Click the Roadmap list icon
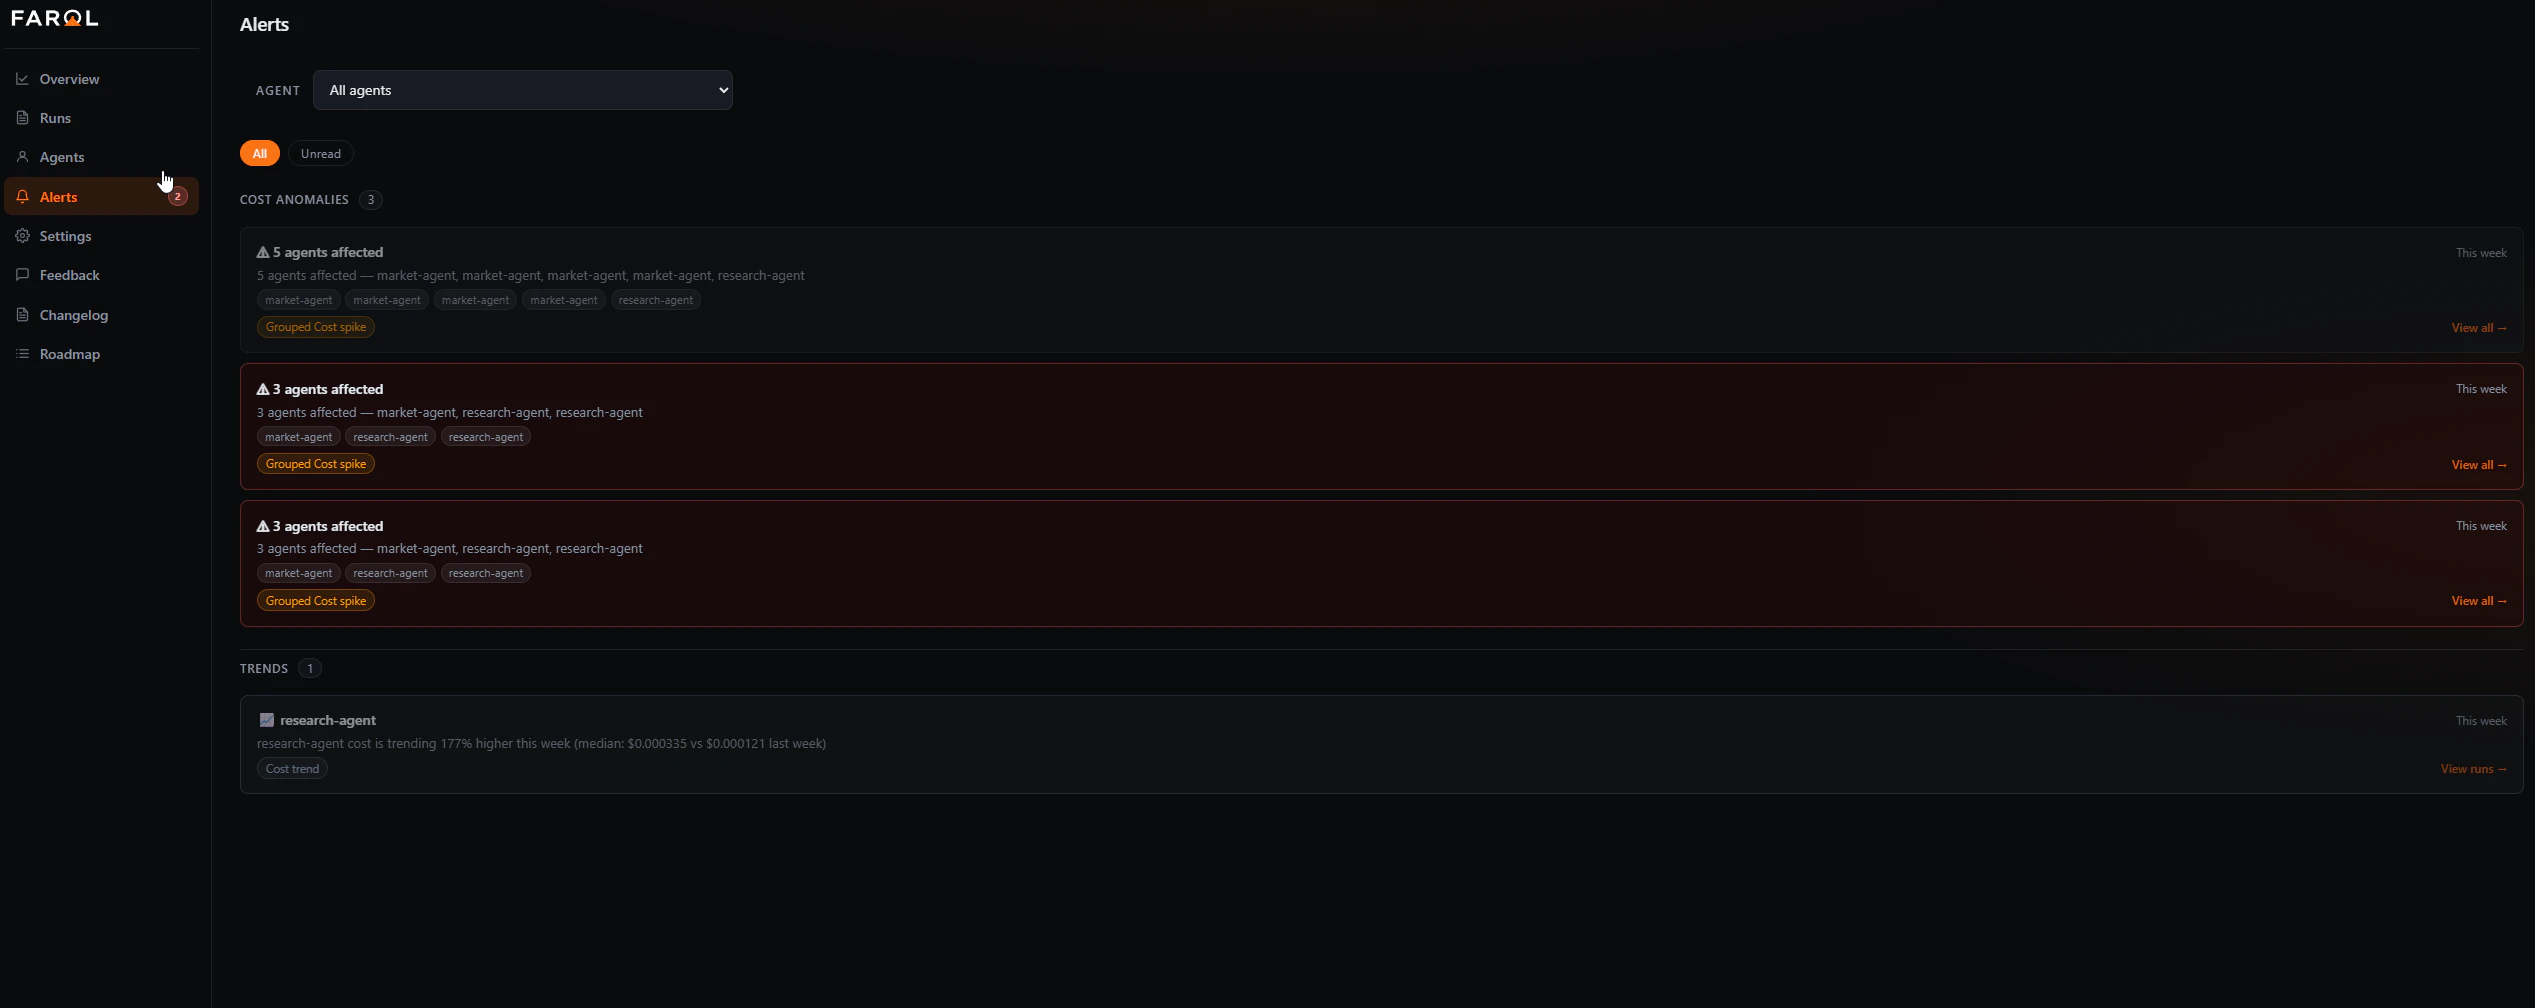The height and width of the screenshot is (1008, 2535). tap(22, 354)
